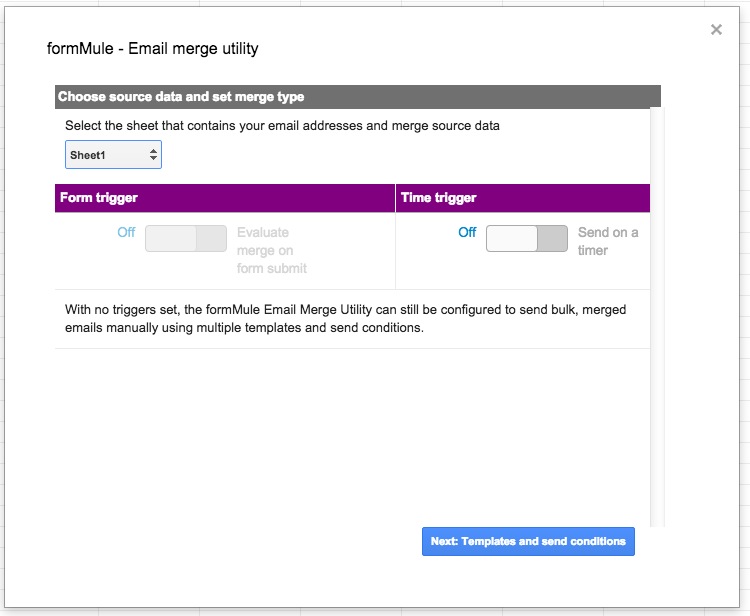Toggle the Form trigger switch
Viewport: 750px width, 616px height.
(186, 238)
